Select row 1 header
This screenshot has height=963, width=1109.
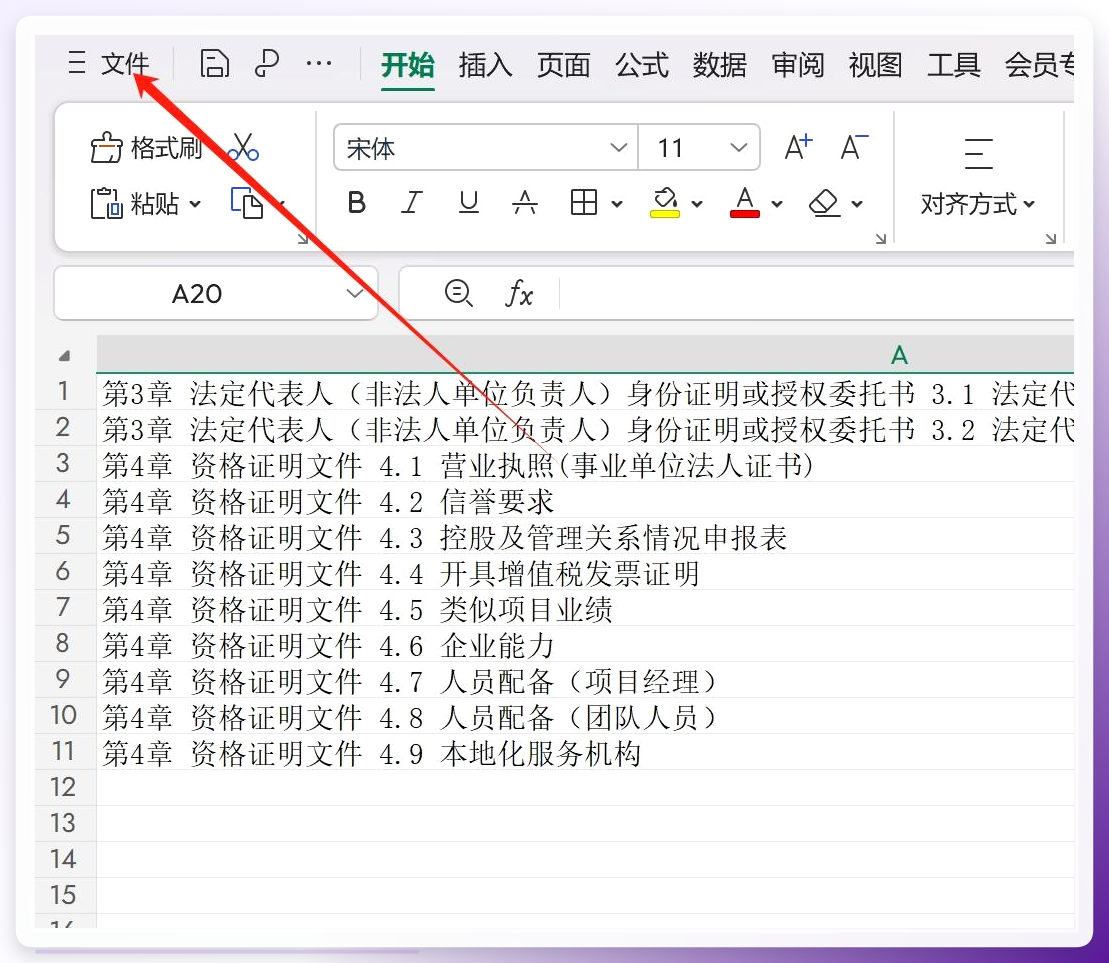[64, 391]
